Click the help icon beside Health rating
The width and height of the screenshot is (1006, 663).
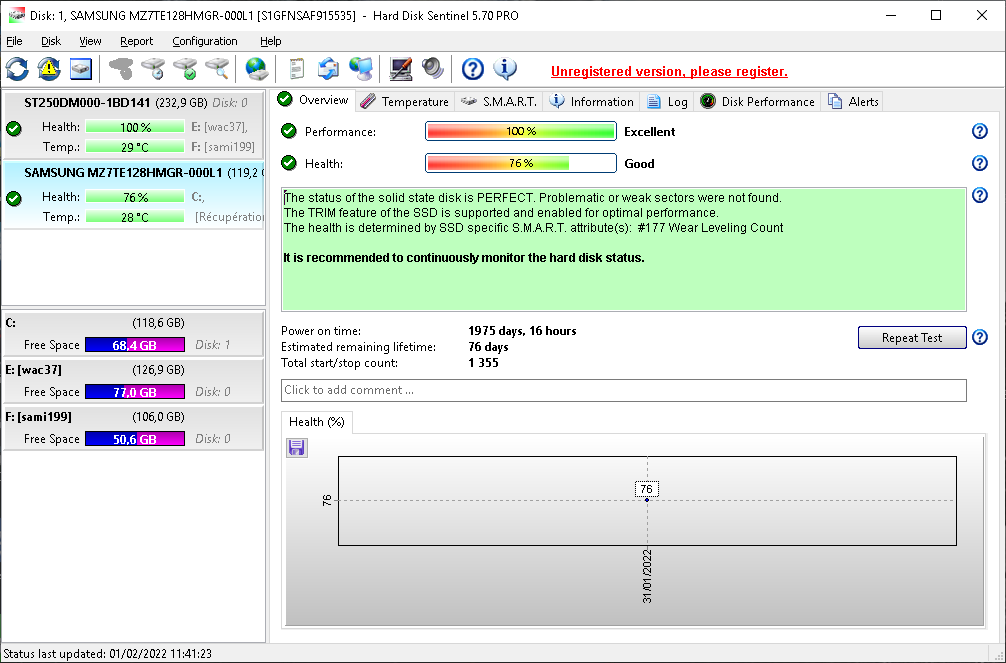tap(980, 163)
